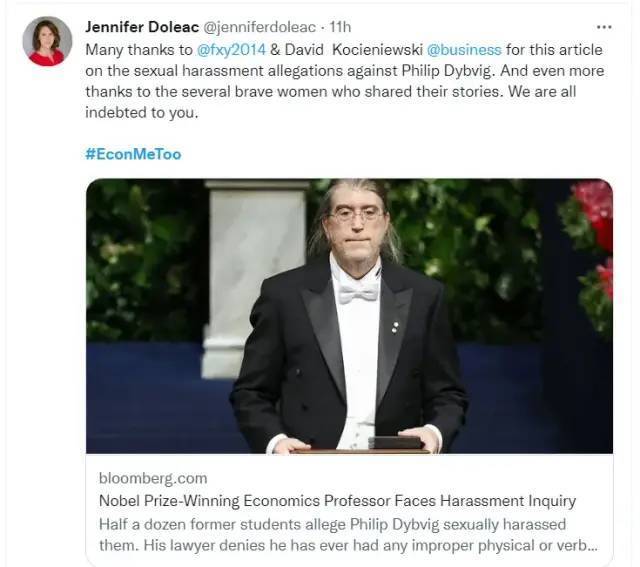The width and height of the screenshot is (640, 567).
Task: Click the @jenniferdoleac handle
Action: 259,26
